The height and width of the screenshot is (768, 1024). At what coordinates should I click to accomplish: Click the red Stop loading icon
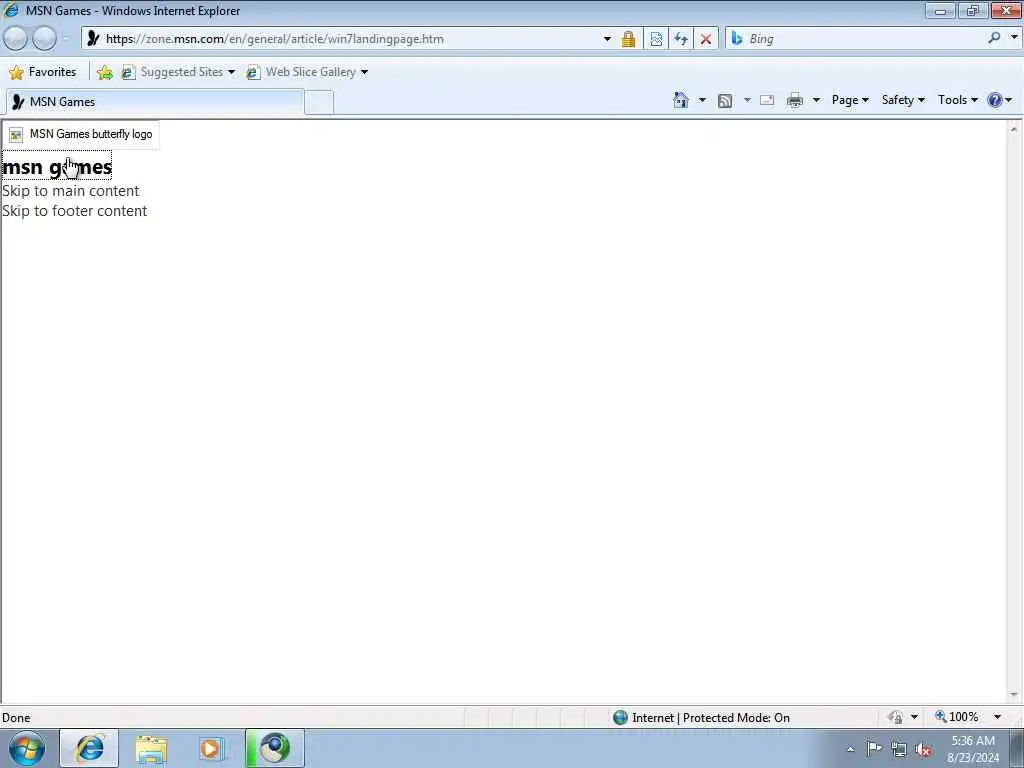(706, 39)
